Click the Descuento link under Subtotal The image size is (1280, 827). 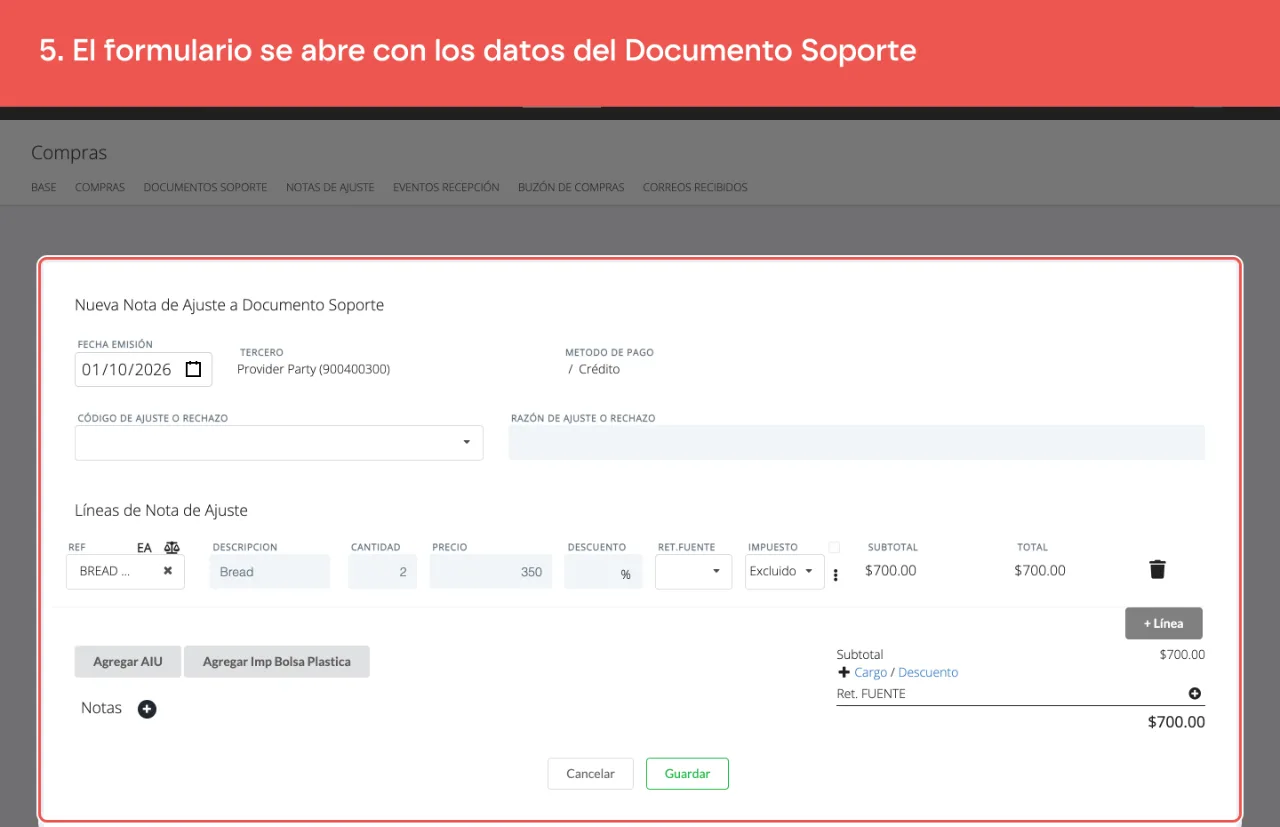928,672
